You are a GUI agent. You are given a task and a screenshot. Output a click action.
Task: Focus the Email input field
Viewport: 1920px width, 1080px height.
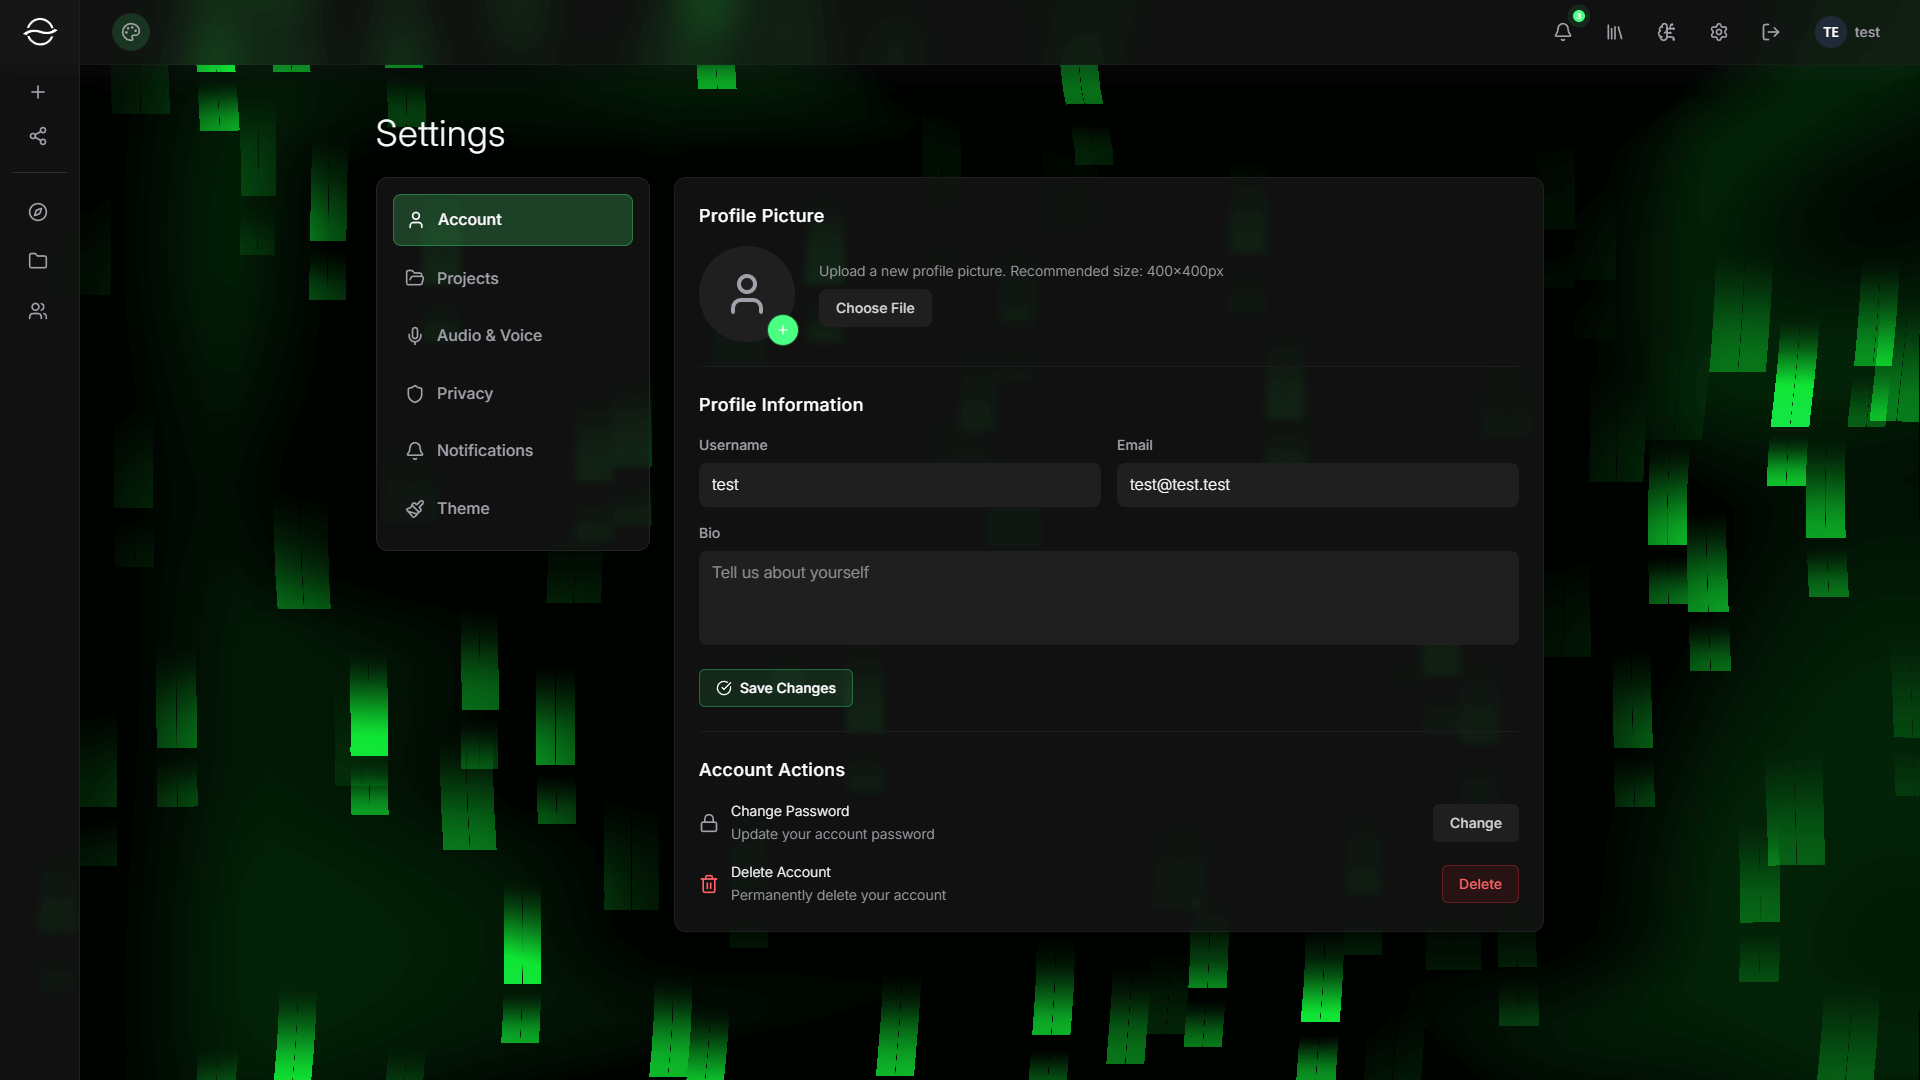point(1318,485)
